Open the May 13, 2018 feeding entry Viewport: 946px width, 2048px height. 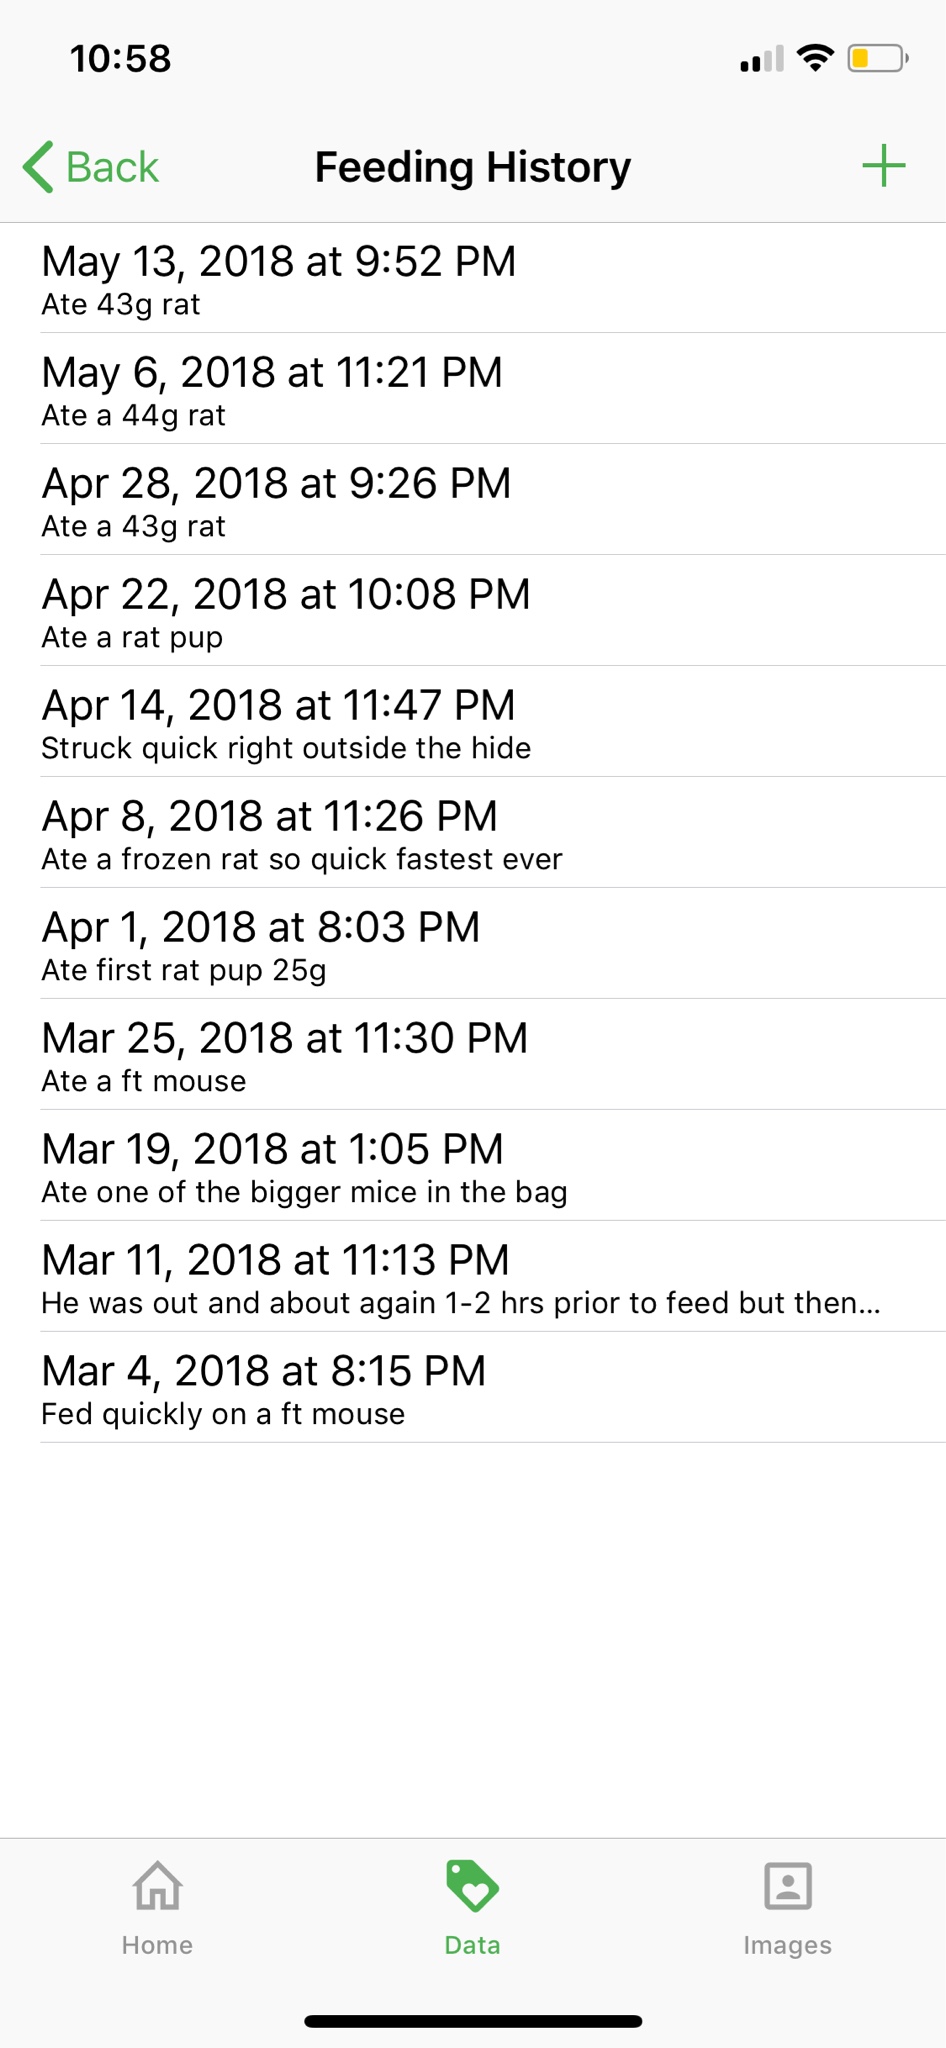473,278
